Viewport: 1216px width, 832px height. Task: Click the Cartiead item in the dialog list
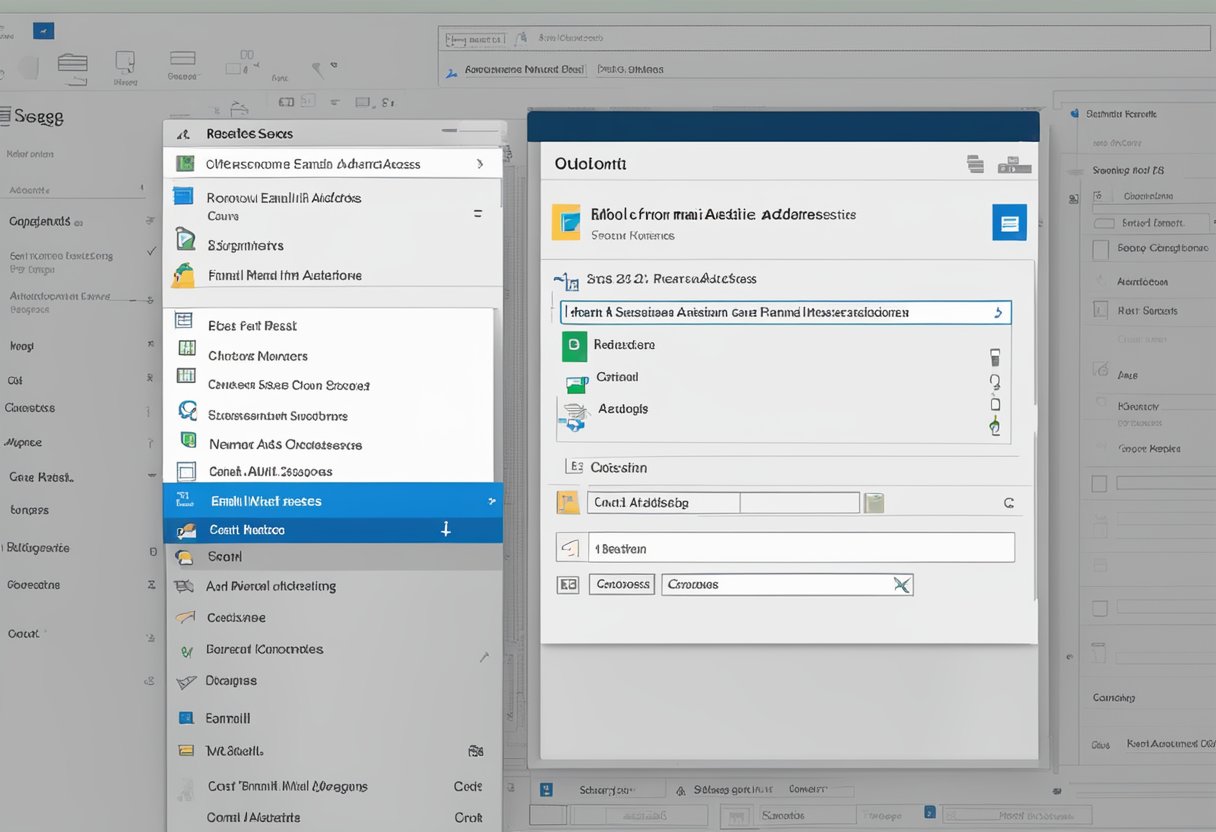(x=617, y=377)
